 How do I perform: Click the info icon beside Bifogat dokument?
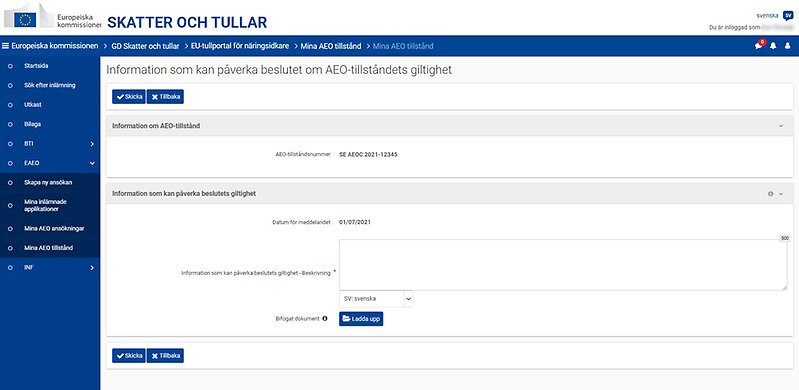[x=325, y=319]
